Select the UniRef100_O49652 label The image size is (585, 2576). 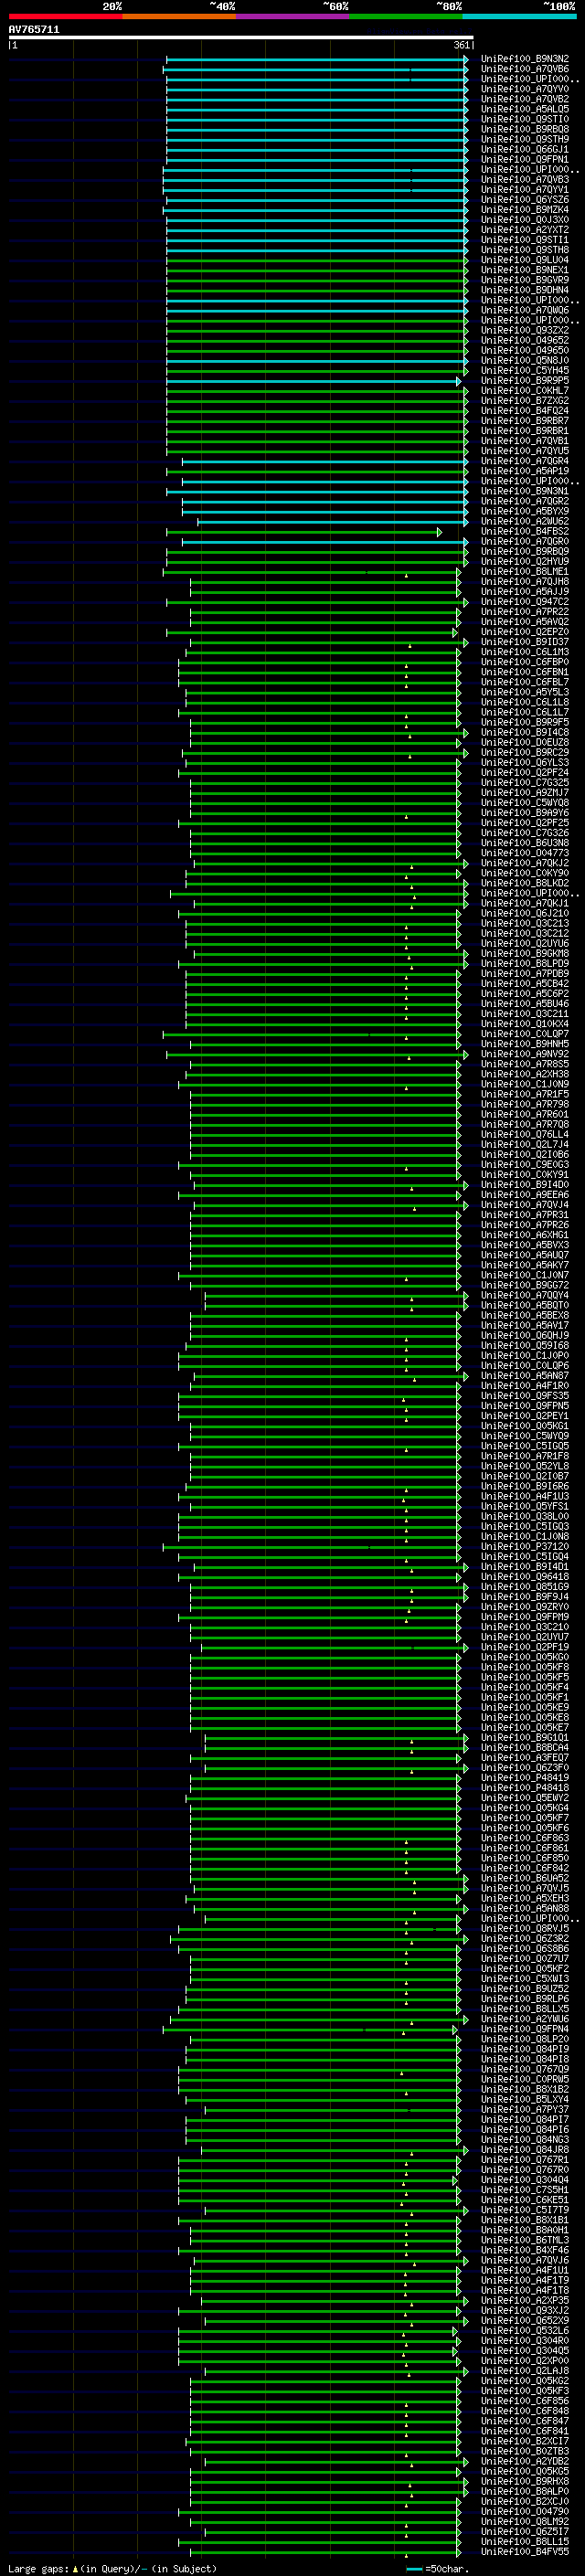525,340
